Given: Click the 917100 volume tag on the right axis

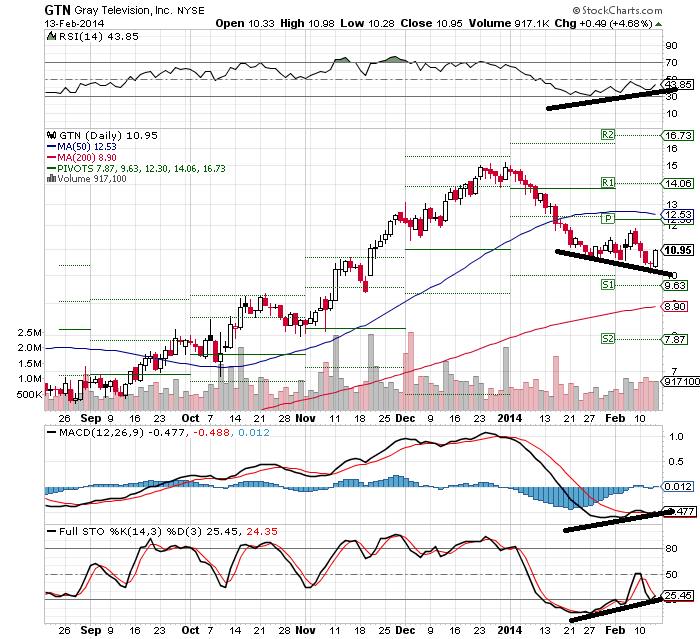Looking at the screenshot, I should coord(682,381).
